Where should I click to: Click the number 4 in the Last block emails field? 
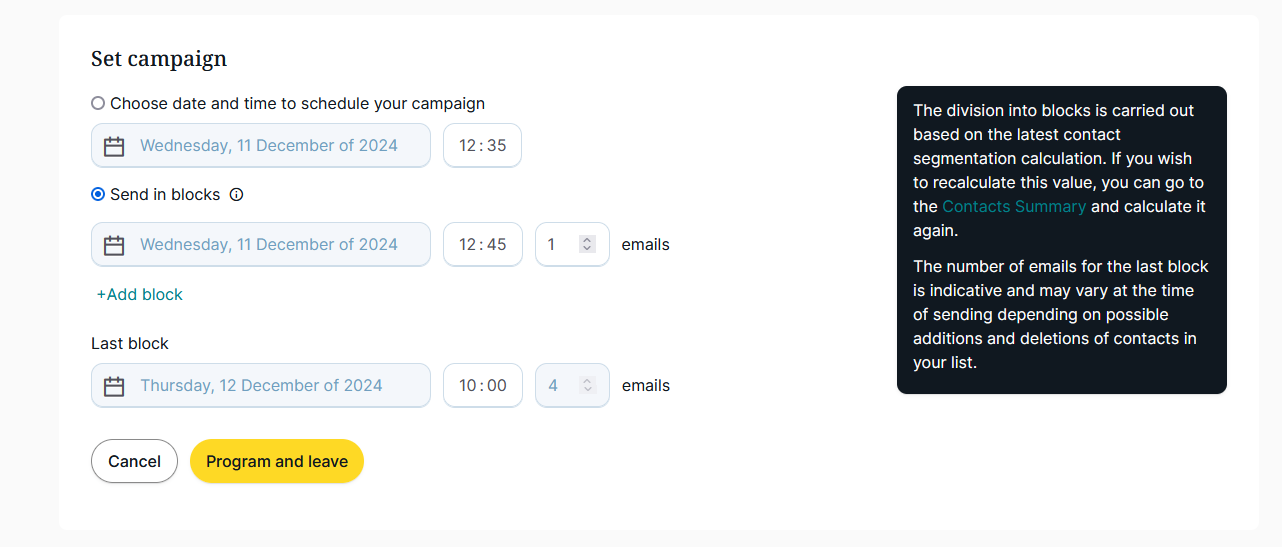[x=553, y=385]
